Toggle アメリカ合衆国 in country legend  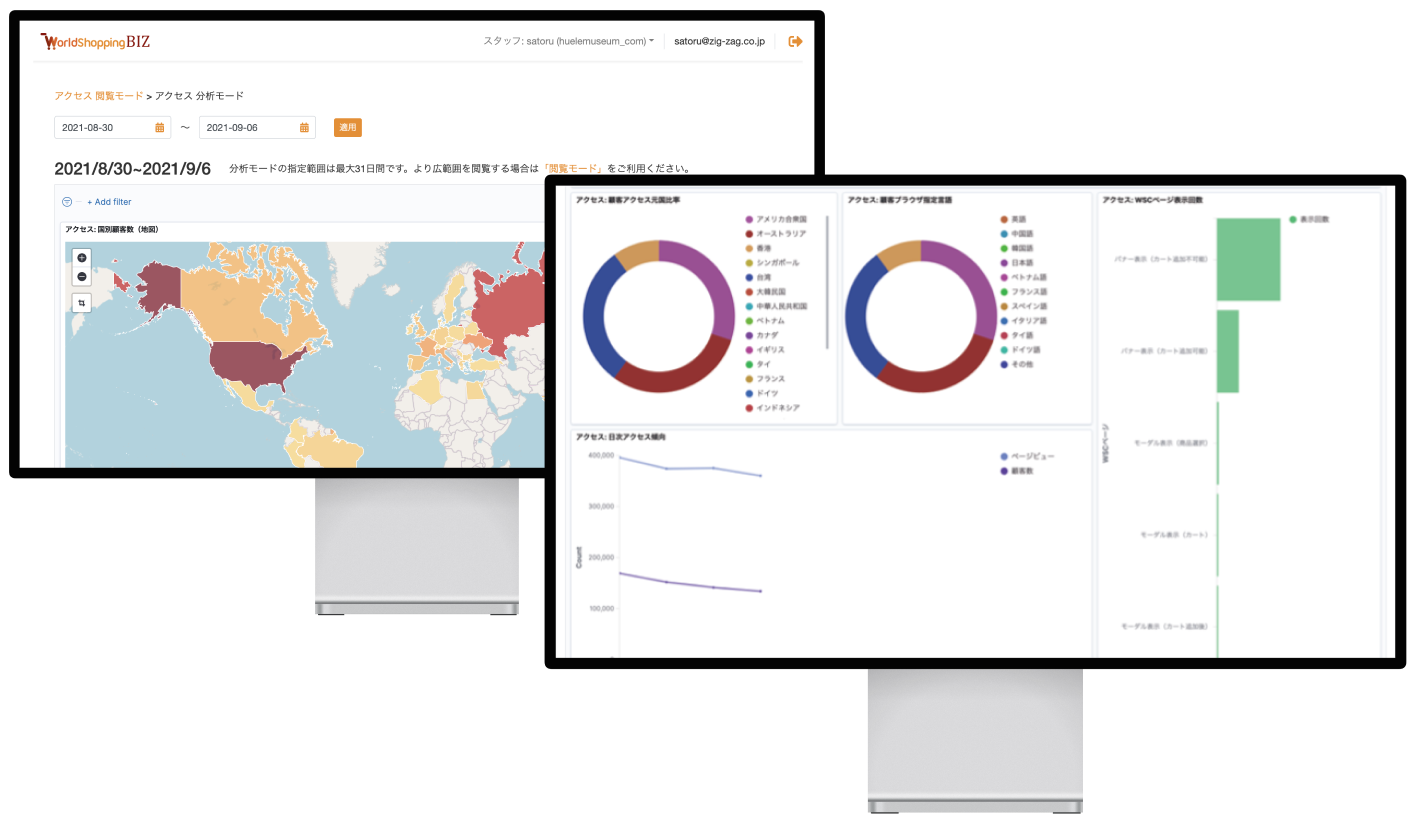[776, 219]
